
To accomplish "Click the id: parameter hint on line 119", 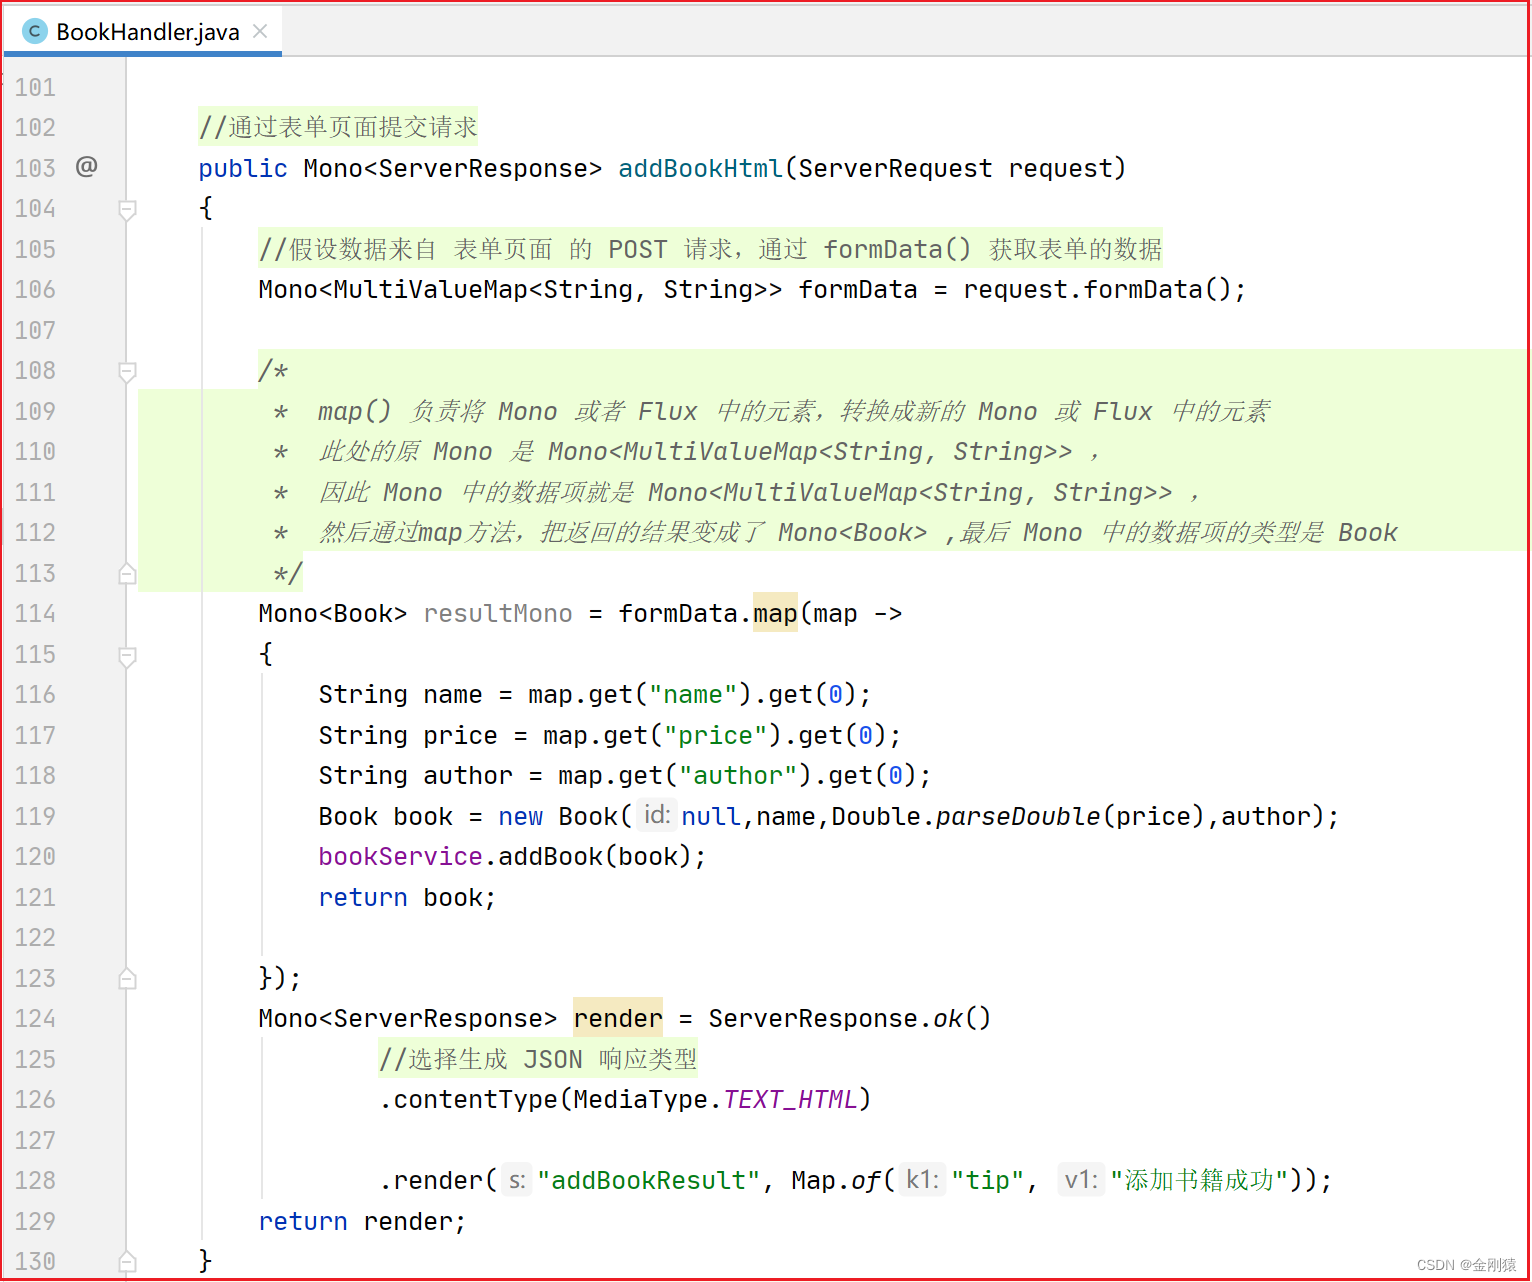I will tap(657, 815).
